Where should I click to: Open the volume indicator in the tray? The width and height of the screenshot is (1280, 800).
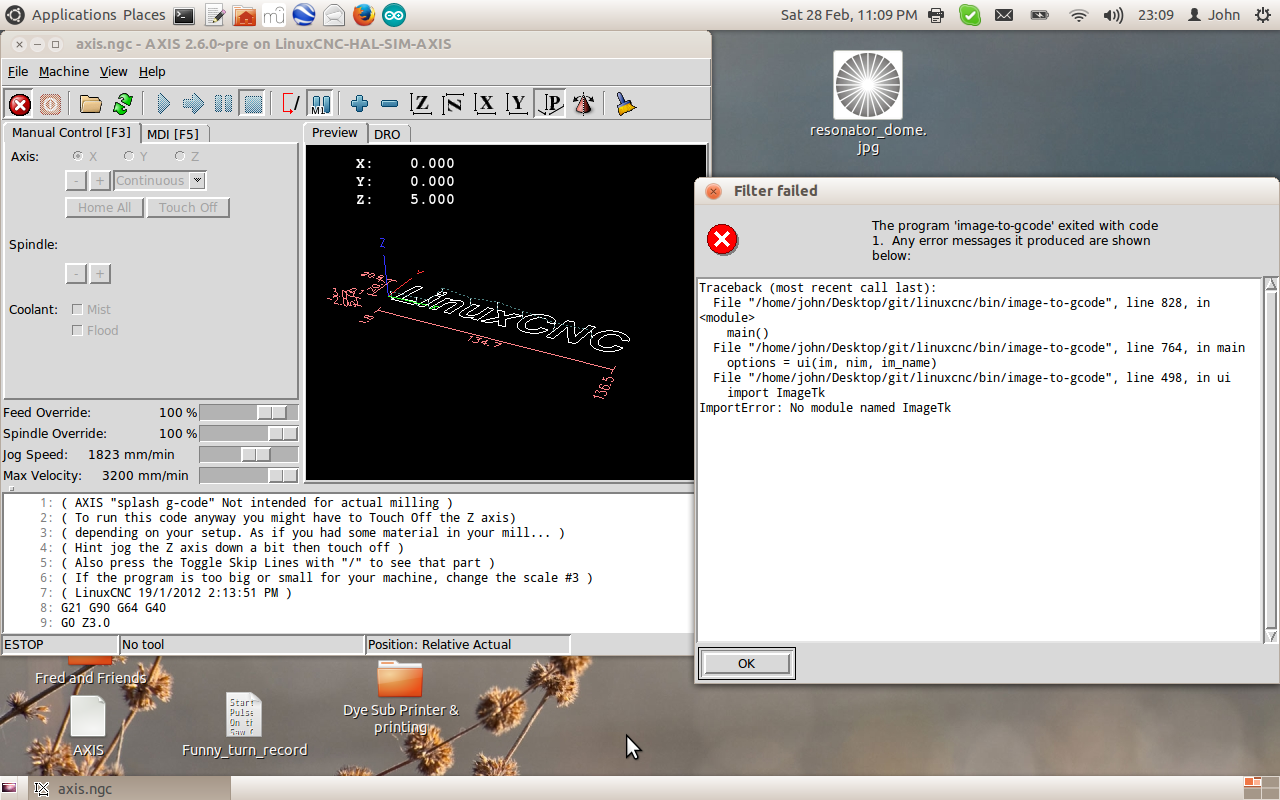(x=1112, y=15)
